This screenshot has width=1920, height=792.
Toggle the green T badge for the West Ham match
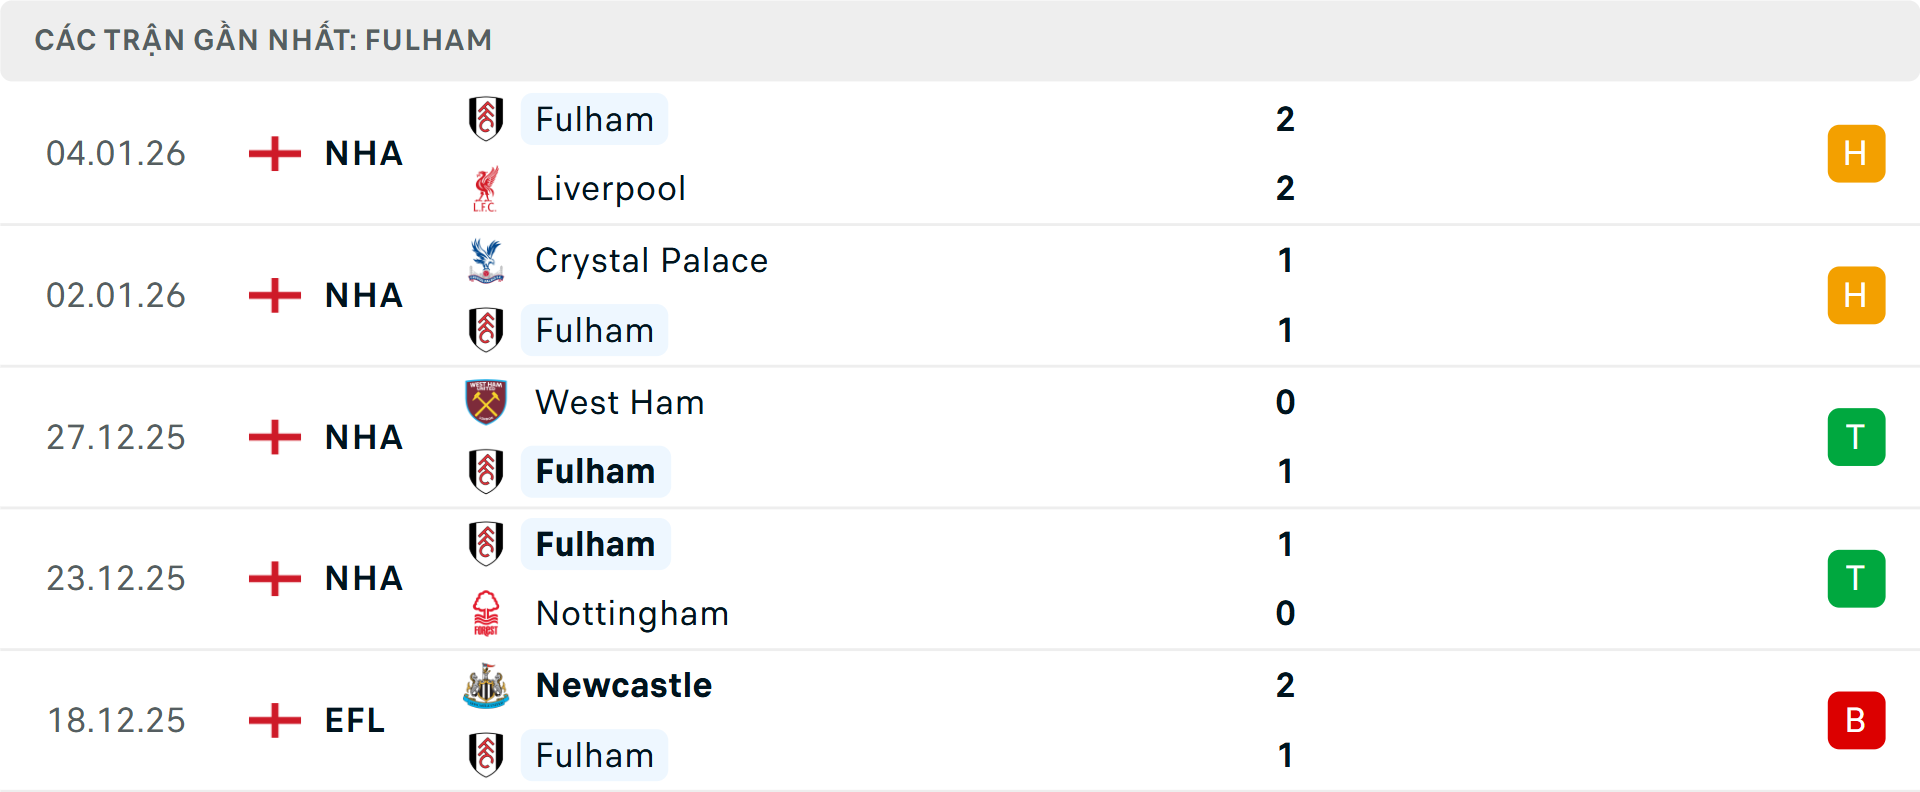1856,437
